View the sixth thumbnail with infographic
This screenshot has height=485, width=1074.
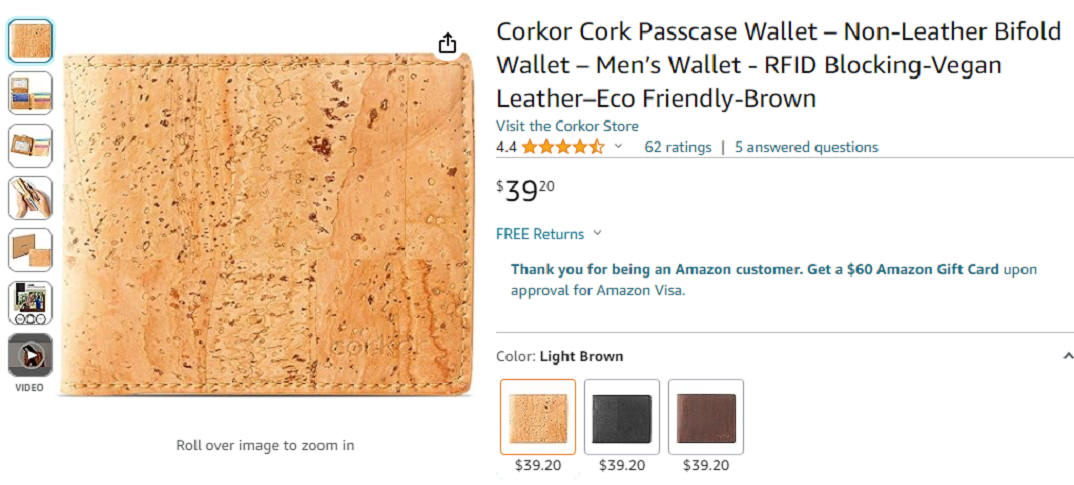pyautogui.click(x=30, y=303)
